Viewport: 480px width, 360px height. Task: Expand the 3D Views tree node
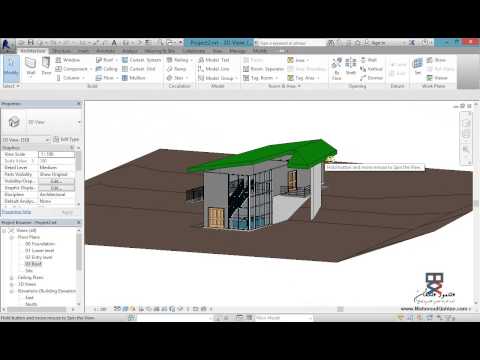(x=11, y=284)
